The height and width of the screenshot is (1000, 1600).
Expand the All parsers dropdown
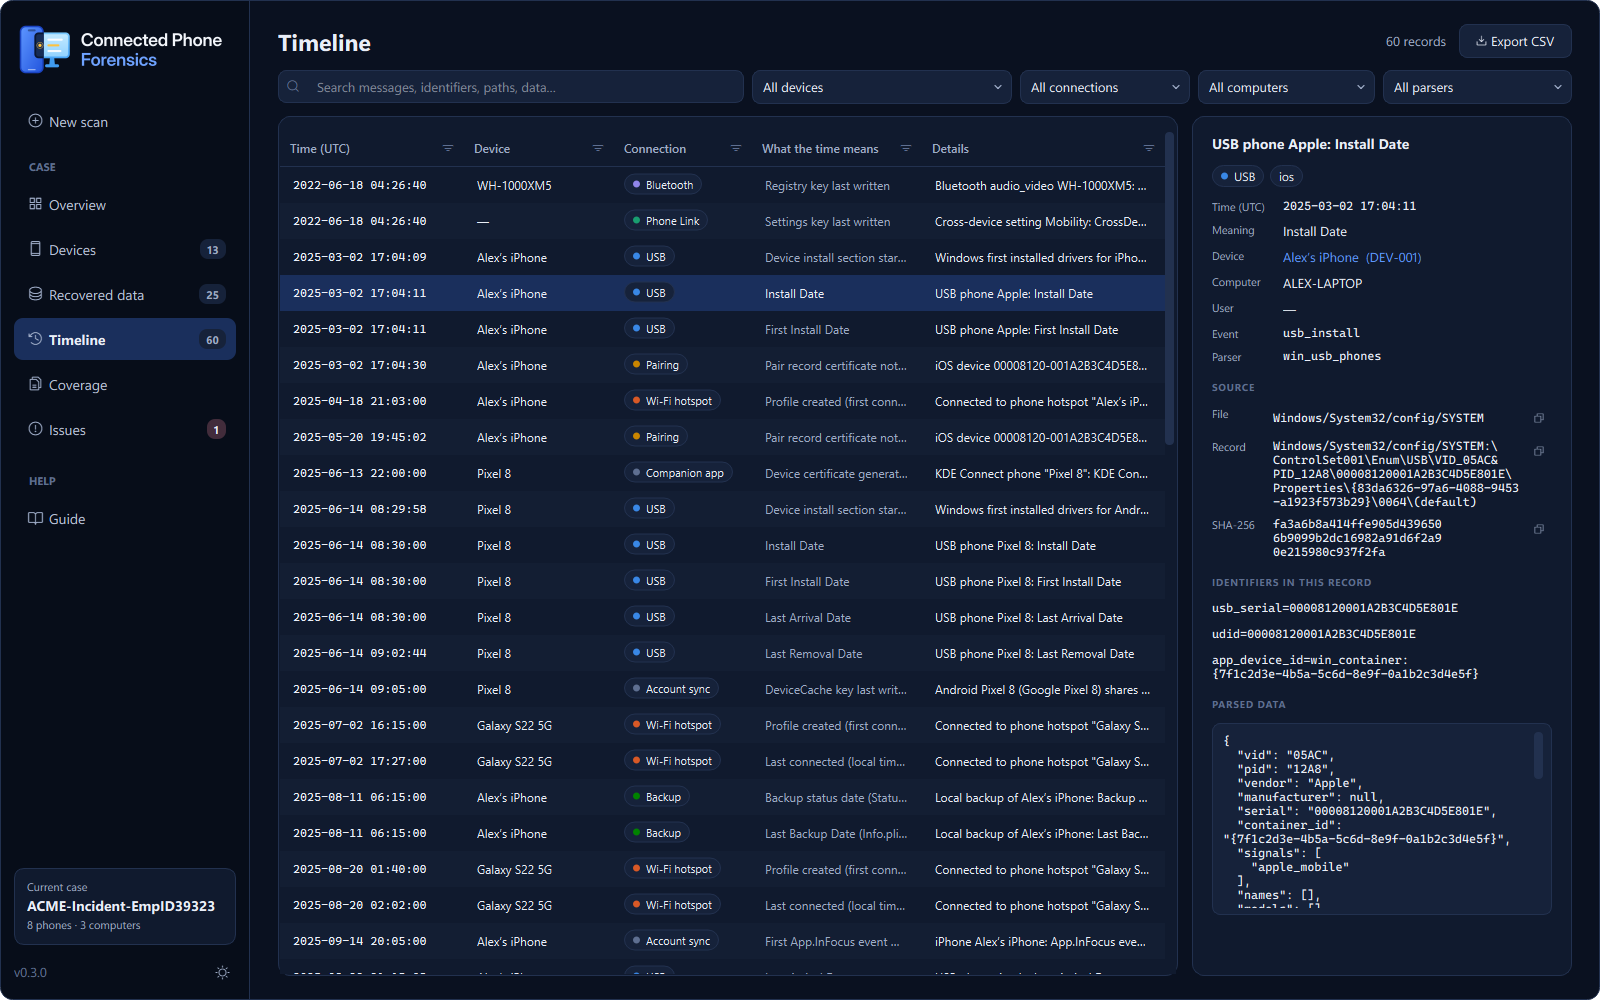tap(1477, 87)
